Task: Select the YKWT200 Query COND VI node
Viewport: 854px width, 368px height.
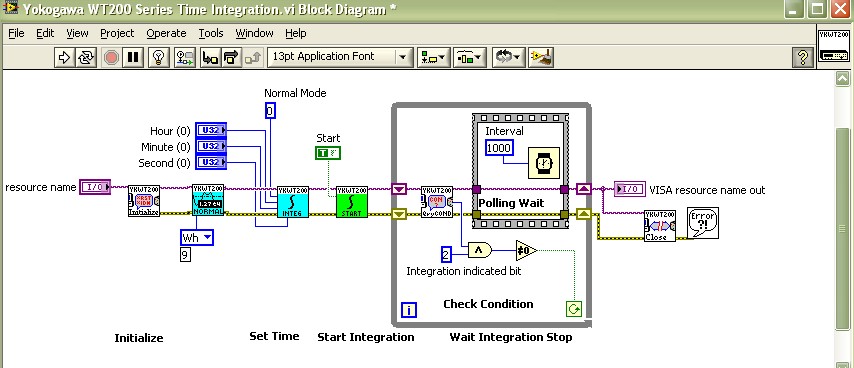Action: (x=437, y=202)
